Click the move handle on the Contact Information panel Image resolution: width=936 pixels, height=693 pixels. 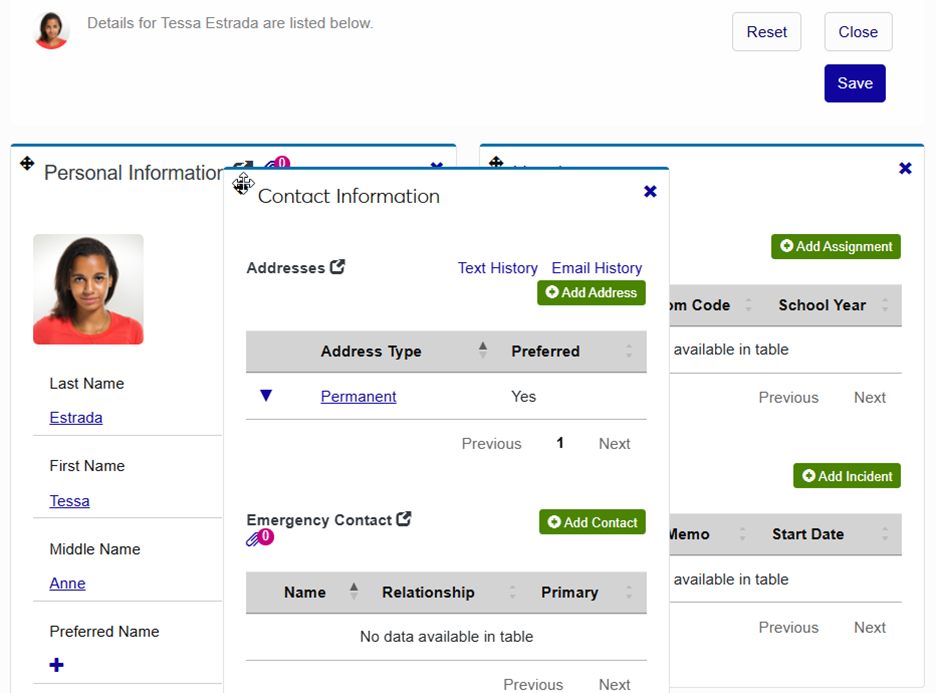243,184
